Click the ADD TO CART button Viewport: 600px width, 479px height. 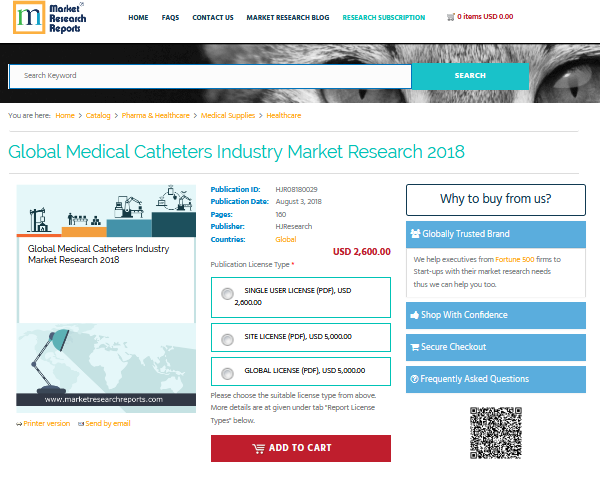(x=301, y=448)
